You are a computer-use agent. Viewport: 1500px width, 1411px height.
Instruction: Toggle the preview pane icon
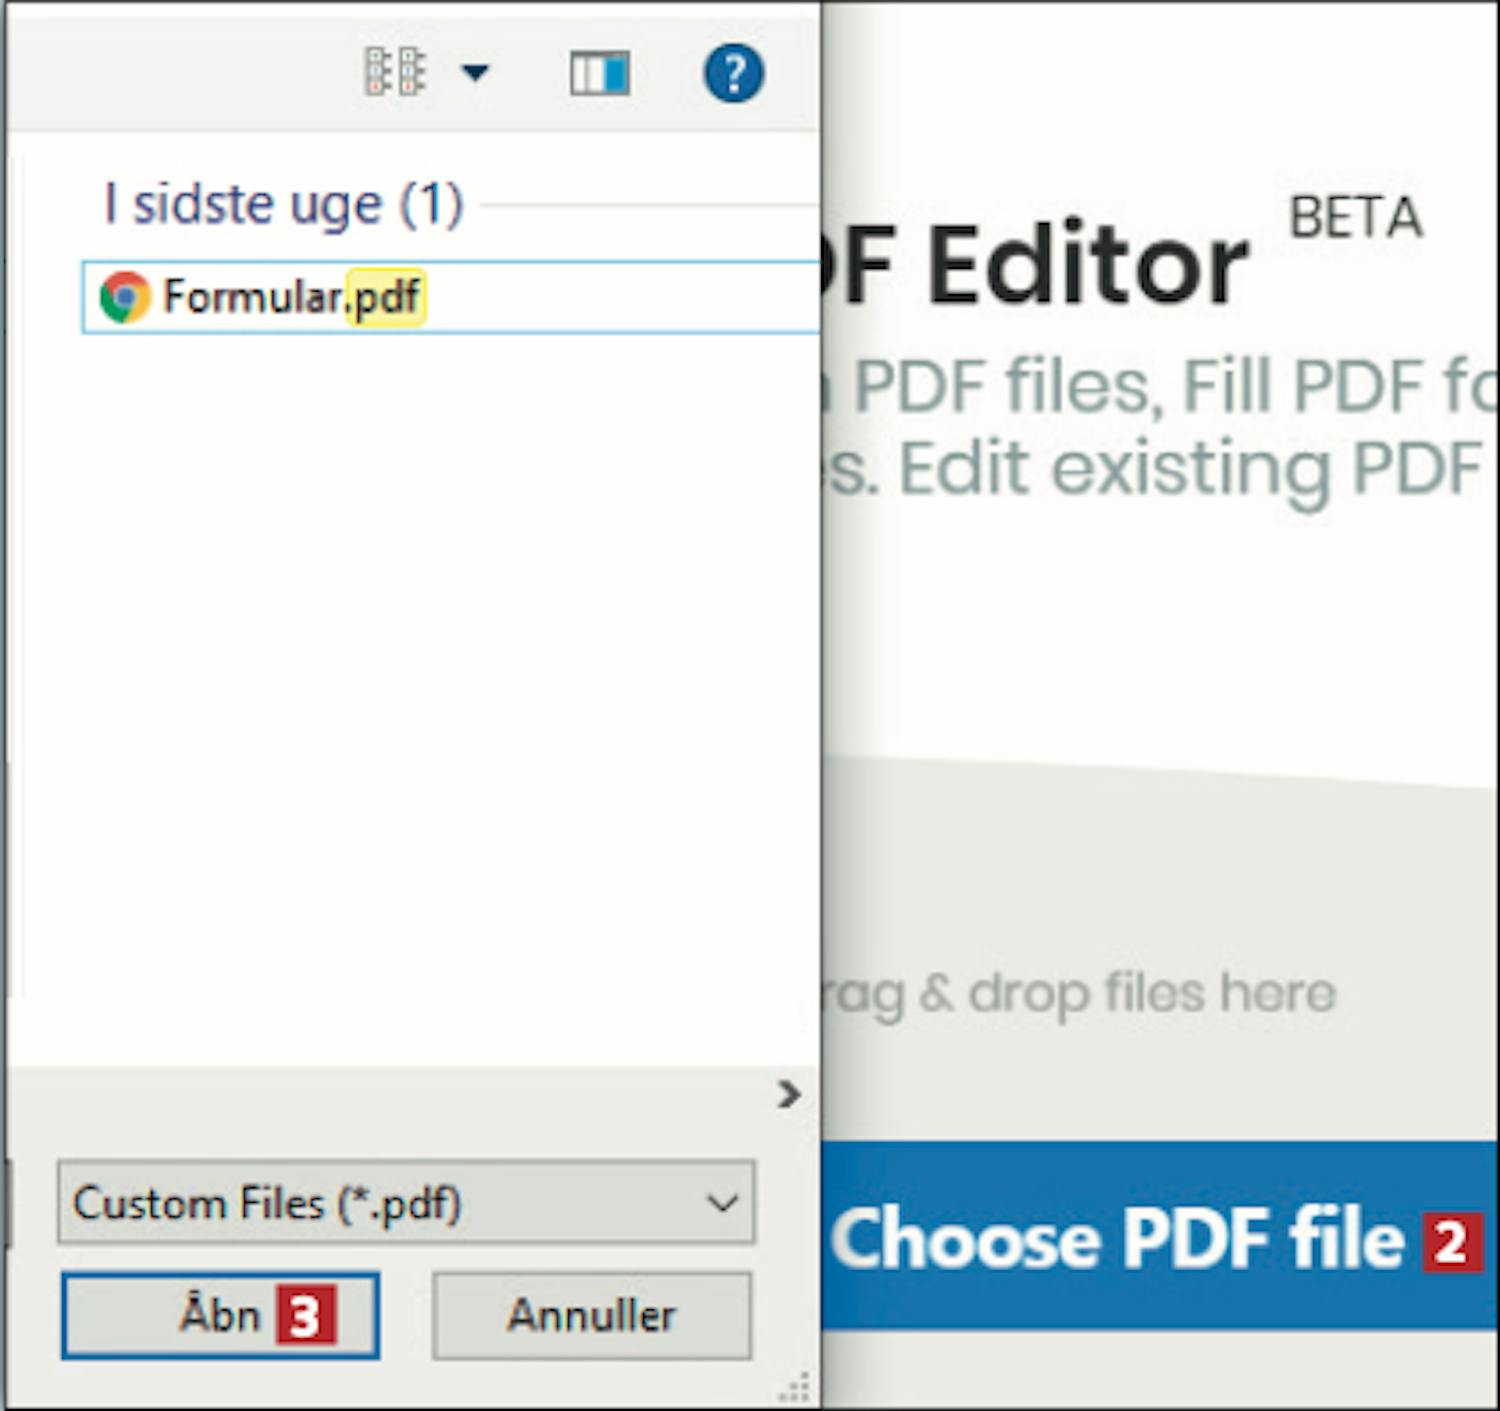pyautogui.click(x=599, y=74)
